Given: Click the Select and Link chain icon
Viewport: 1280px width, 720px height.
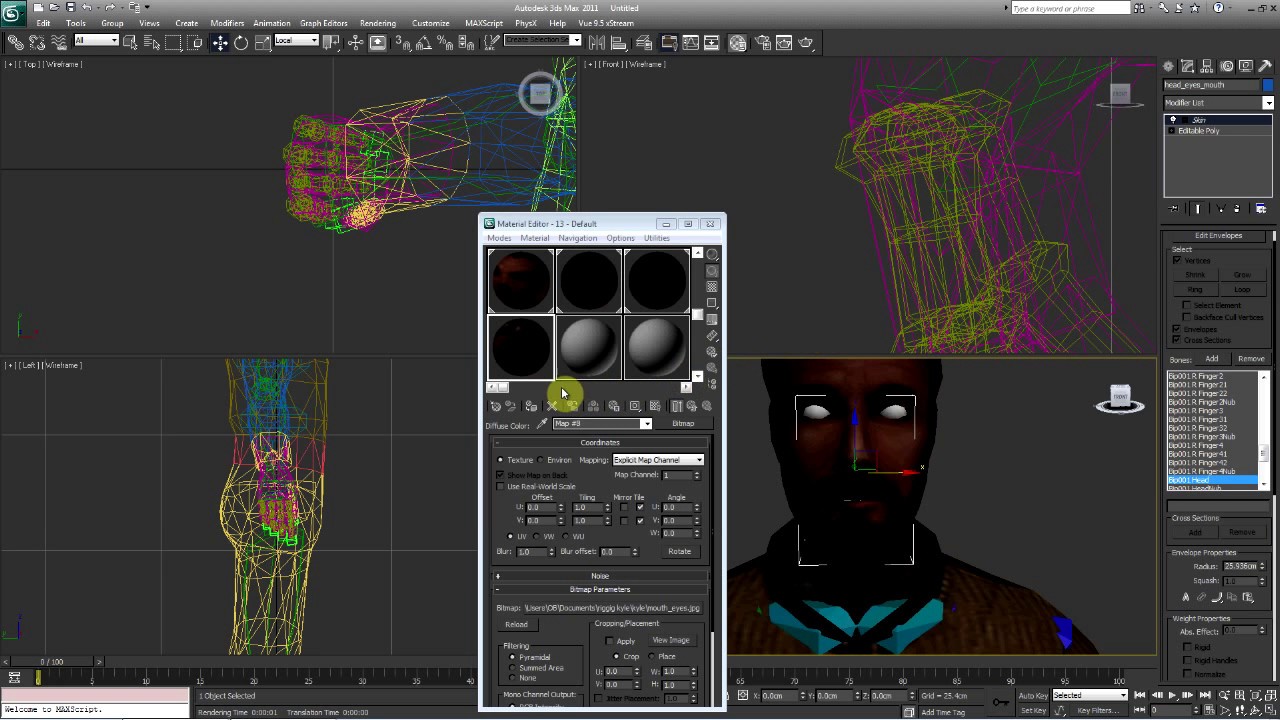Looking at the screenshot, I should coord(15,42).
